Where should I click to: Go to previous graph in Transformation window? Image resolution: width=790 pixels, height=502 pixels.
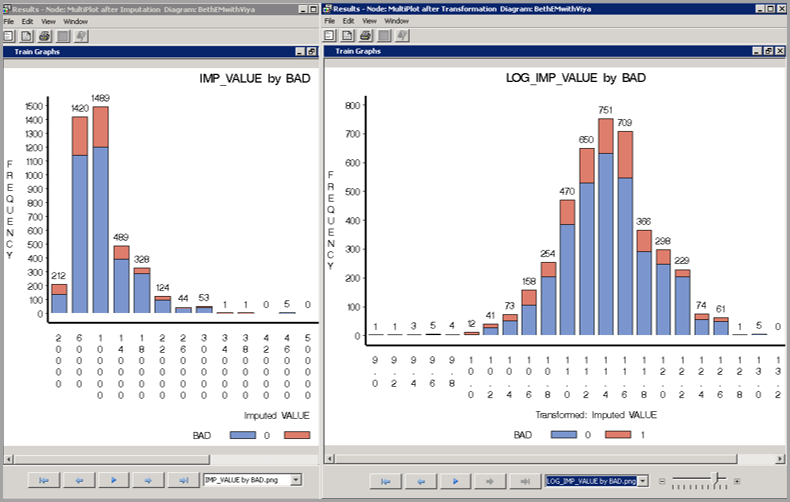421,481
